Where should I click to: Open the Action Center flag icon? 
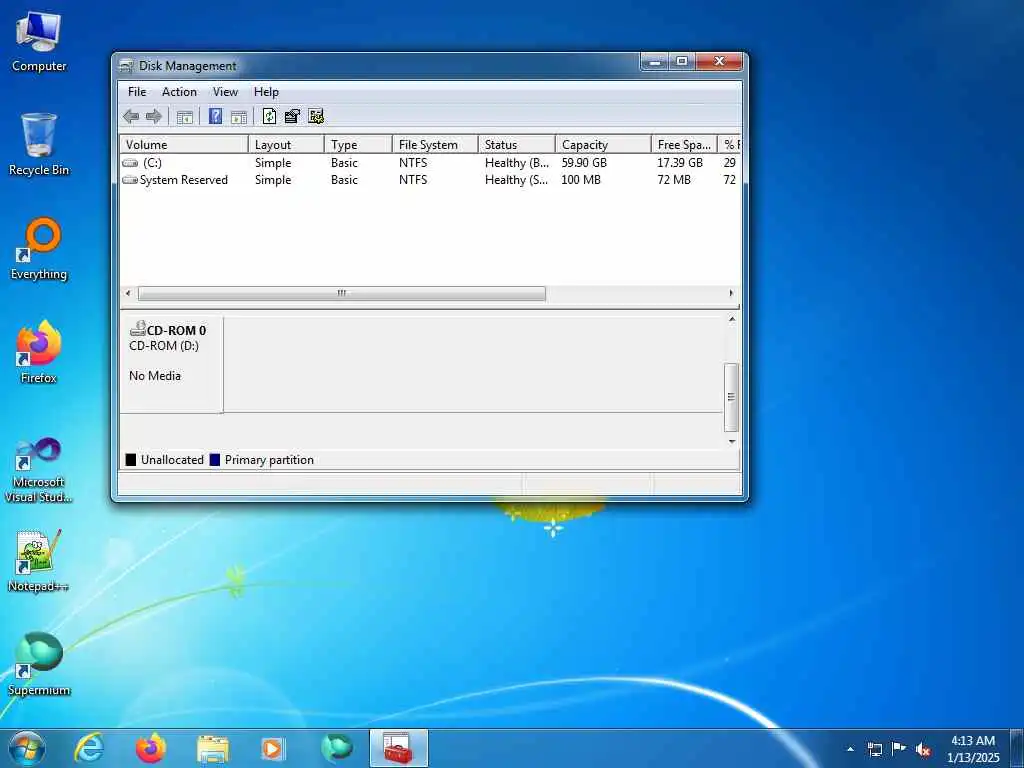tap(899, 748)
